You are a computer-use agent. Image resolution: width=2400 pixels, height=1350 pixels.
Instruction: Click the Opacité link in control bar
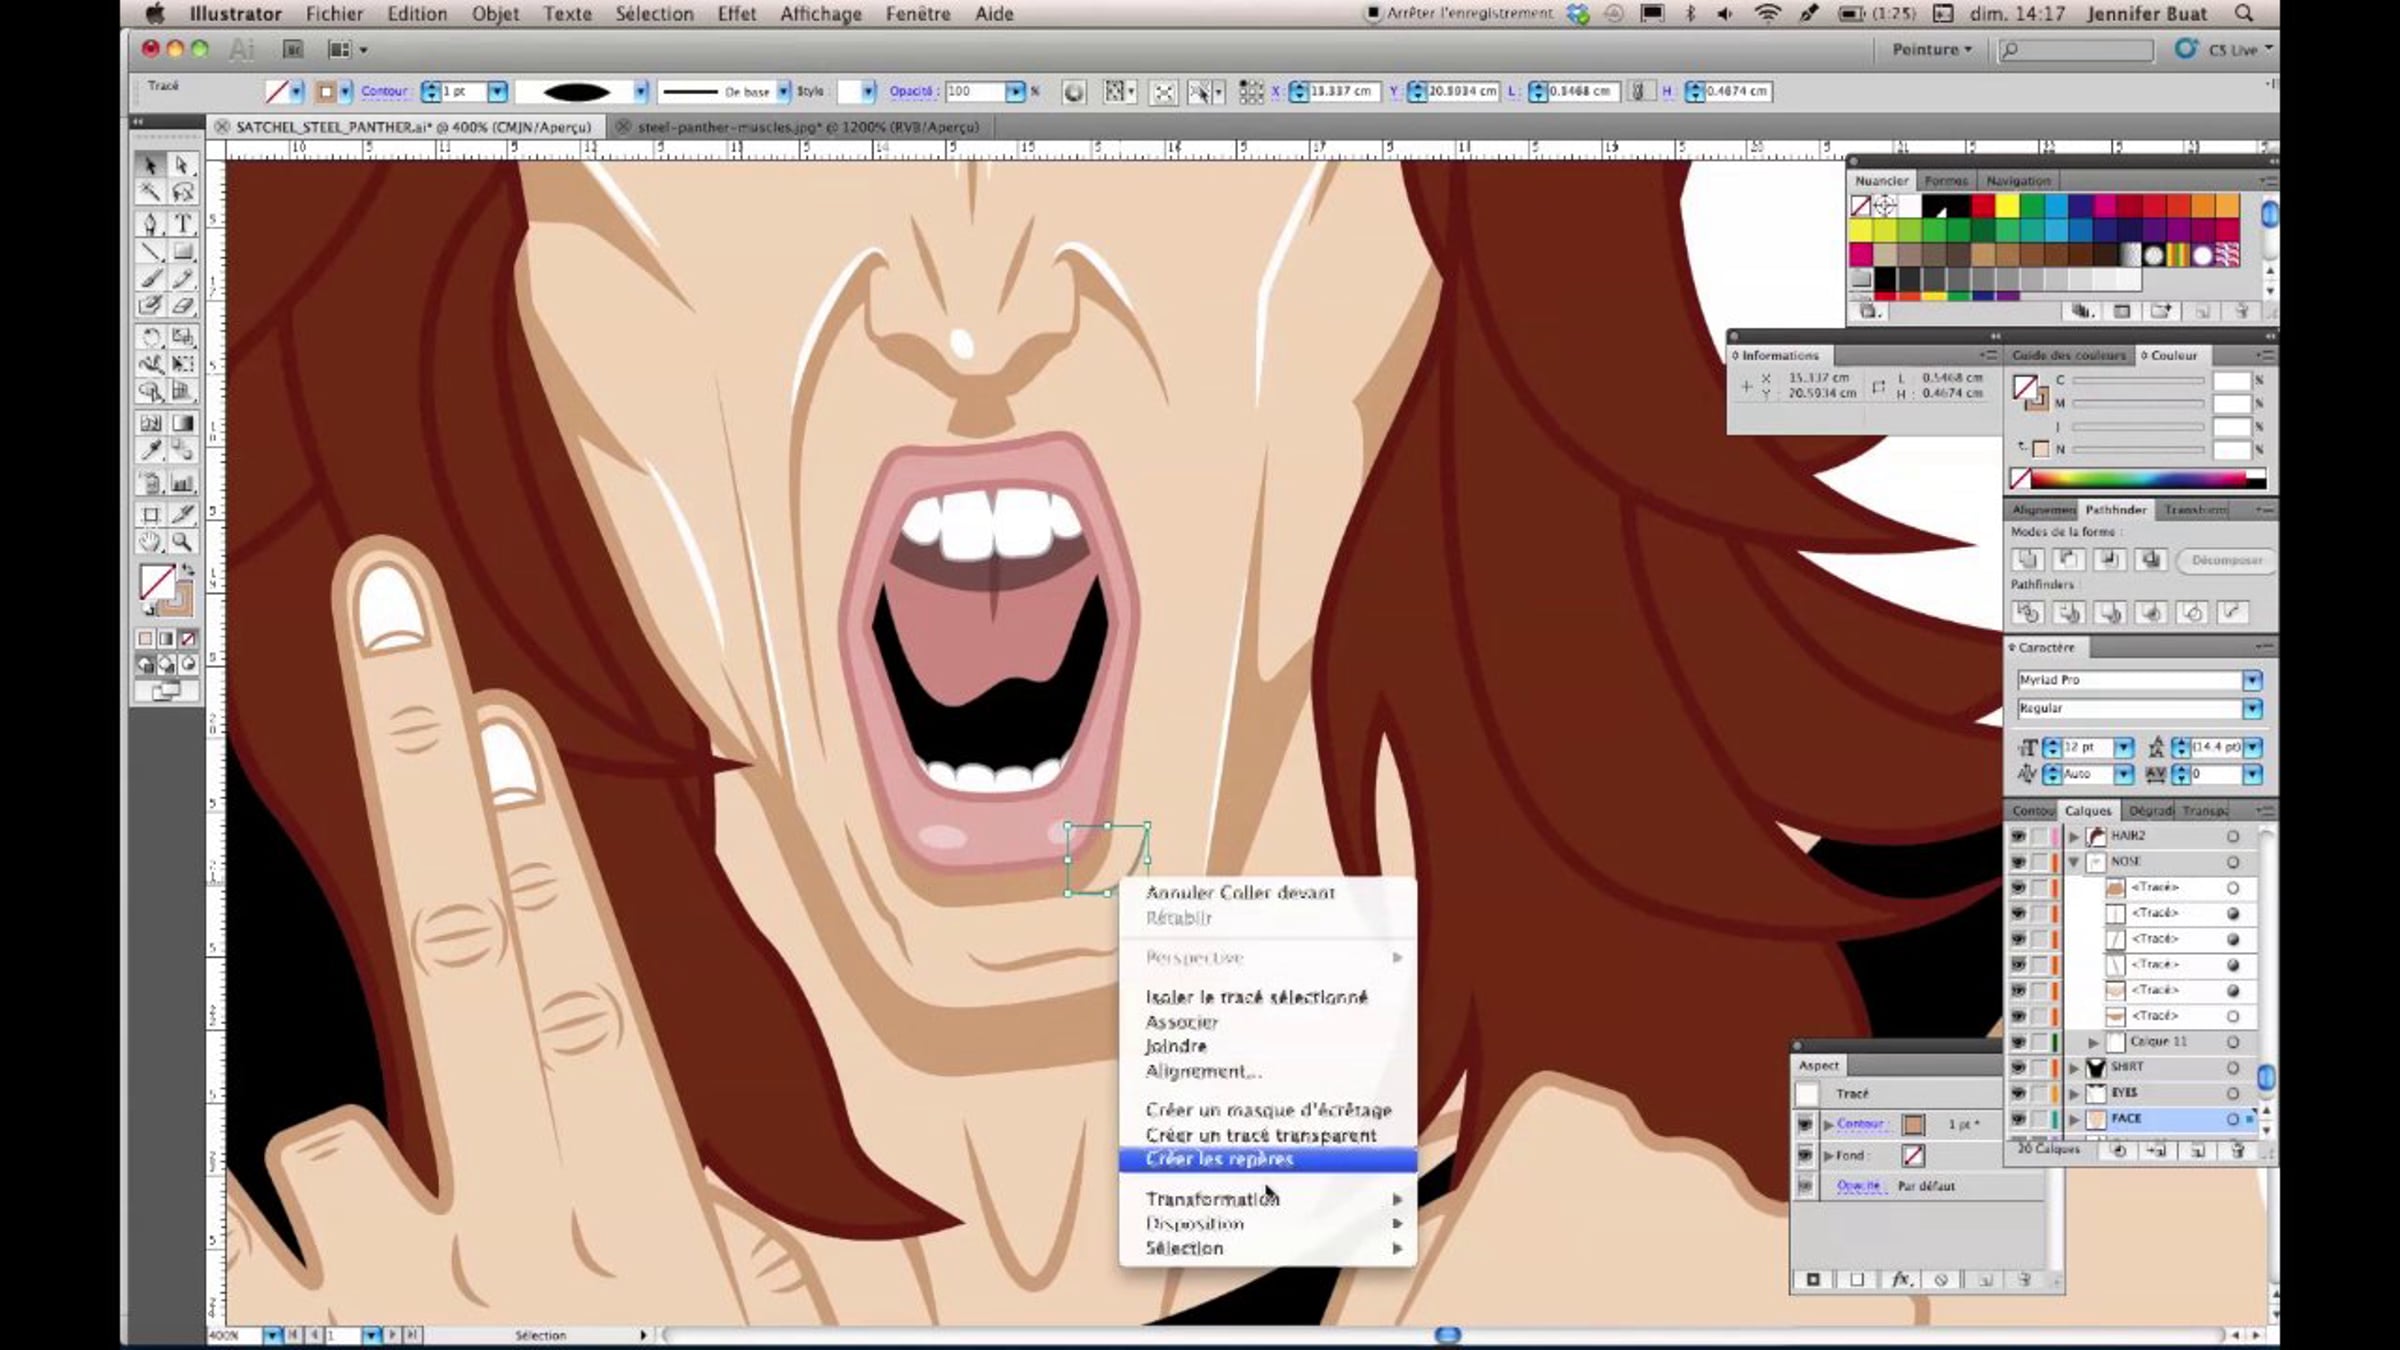tap(910, 91)
